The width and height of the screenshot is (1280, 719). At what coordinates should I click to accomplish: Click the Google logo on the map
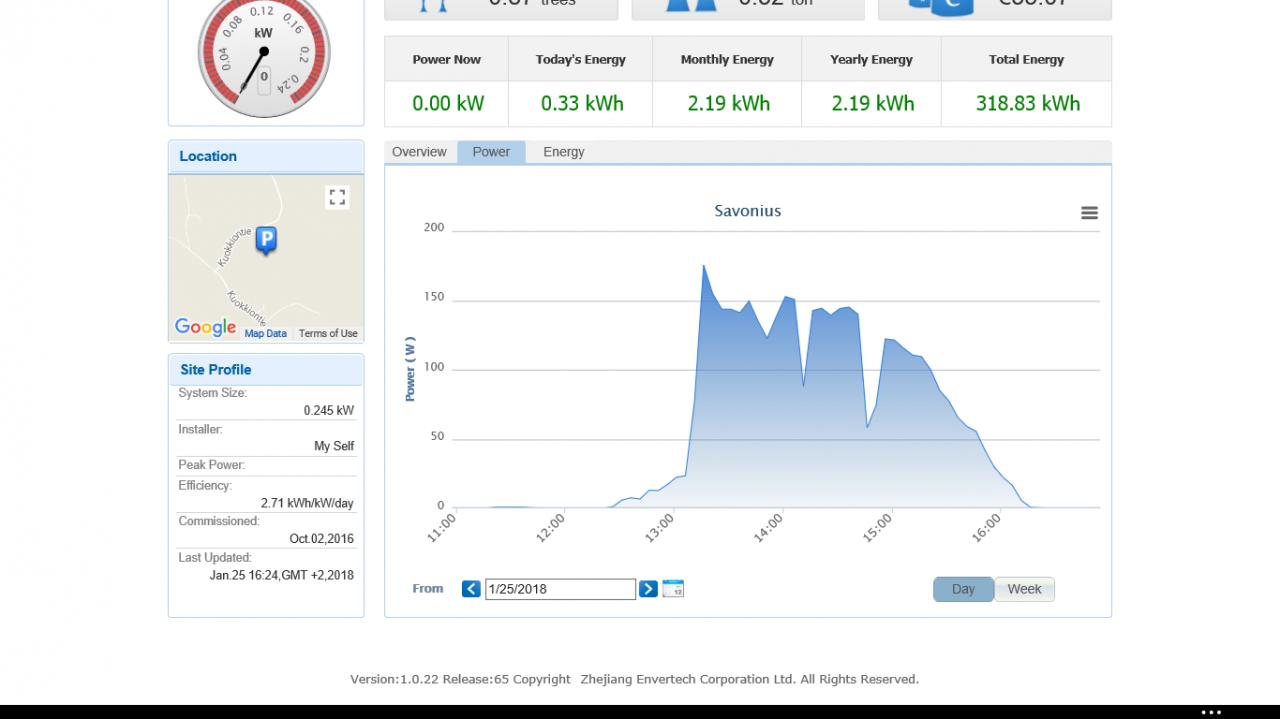205,327
